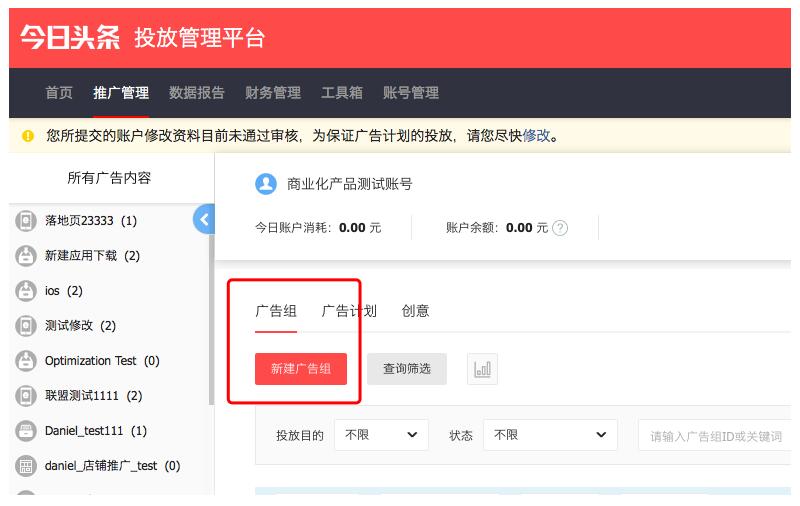
Task: Select Optimization Test (0) in sidebar
Action: (x=102, y=361)
